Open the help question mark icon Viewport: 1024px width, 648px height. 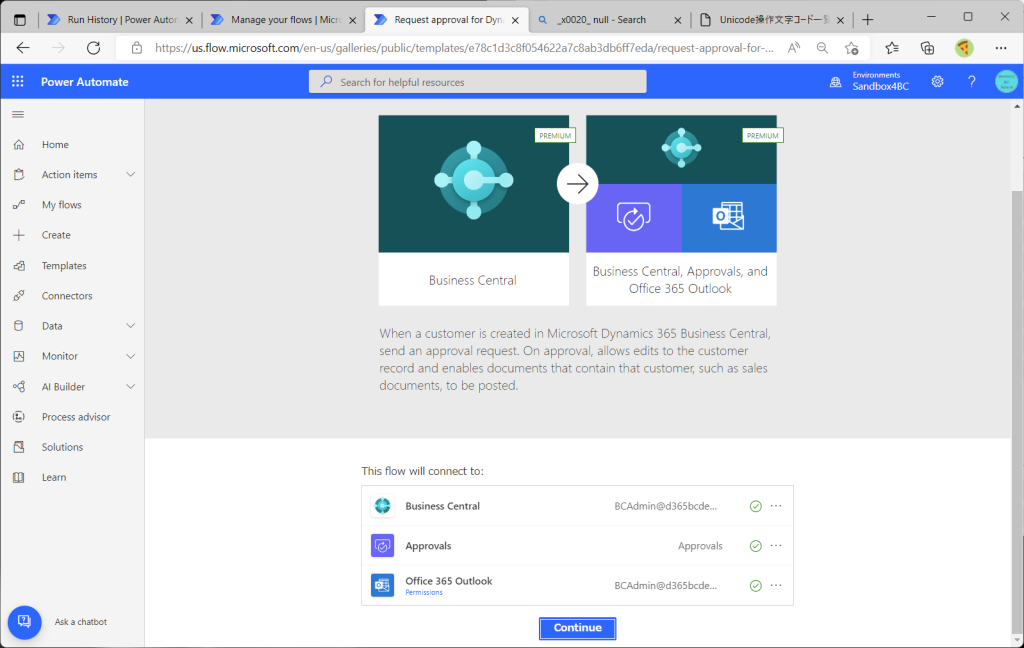(x=972, y=82)
